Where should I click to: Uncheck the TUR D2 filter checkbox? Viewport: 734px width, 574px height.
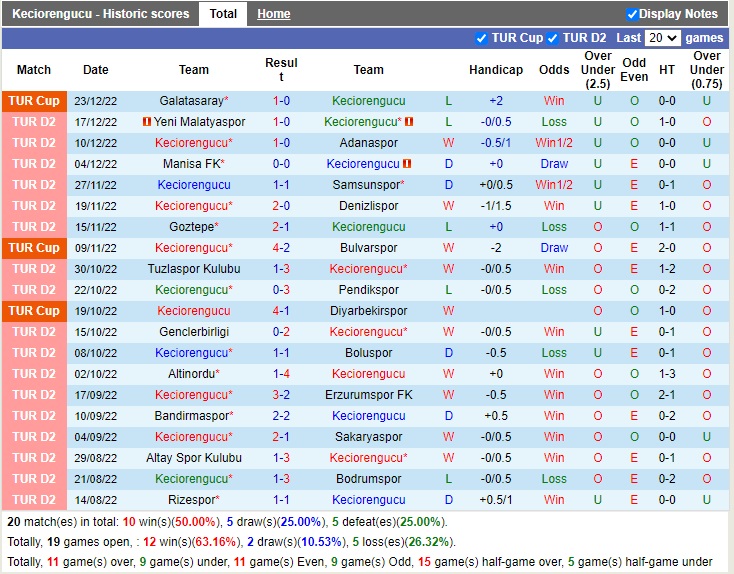(x=553, y=38)
